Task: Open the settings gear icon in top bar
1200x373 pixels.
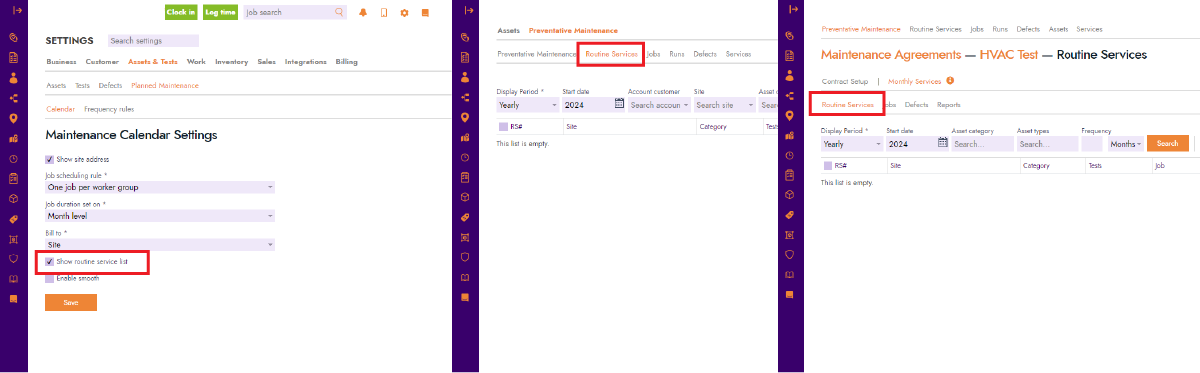Action: 404,13
